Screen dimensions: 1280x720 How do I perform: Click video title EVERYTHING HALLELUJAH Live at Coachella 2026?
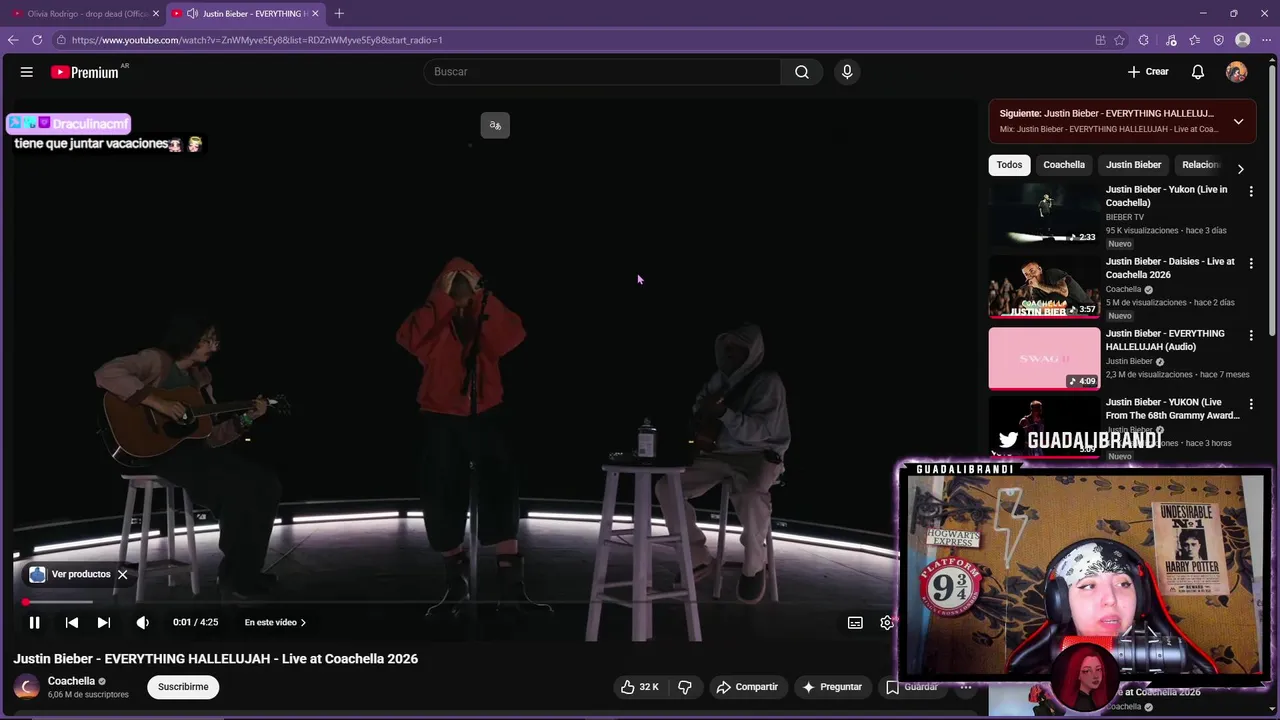coord(215,659)
